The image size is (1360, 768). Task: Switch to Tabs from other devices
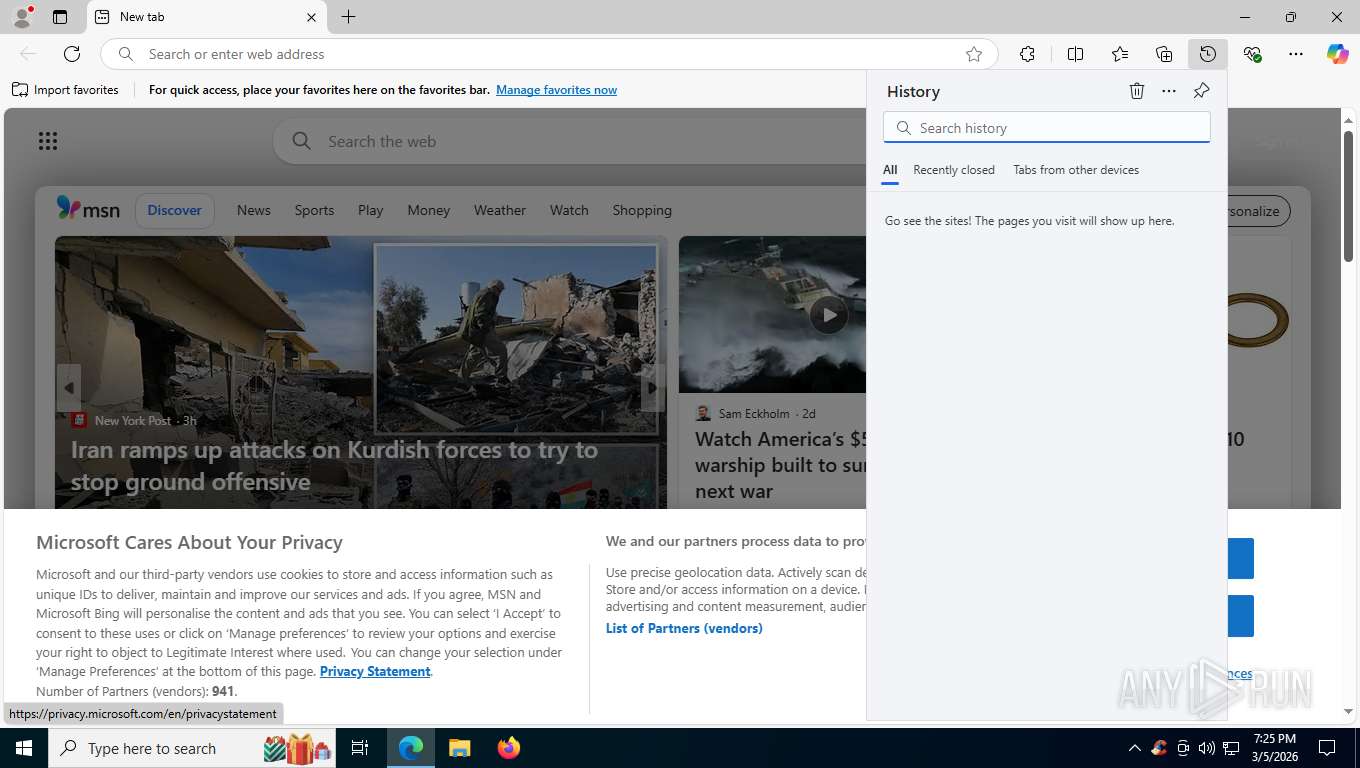[x=1076, y=170]
